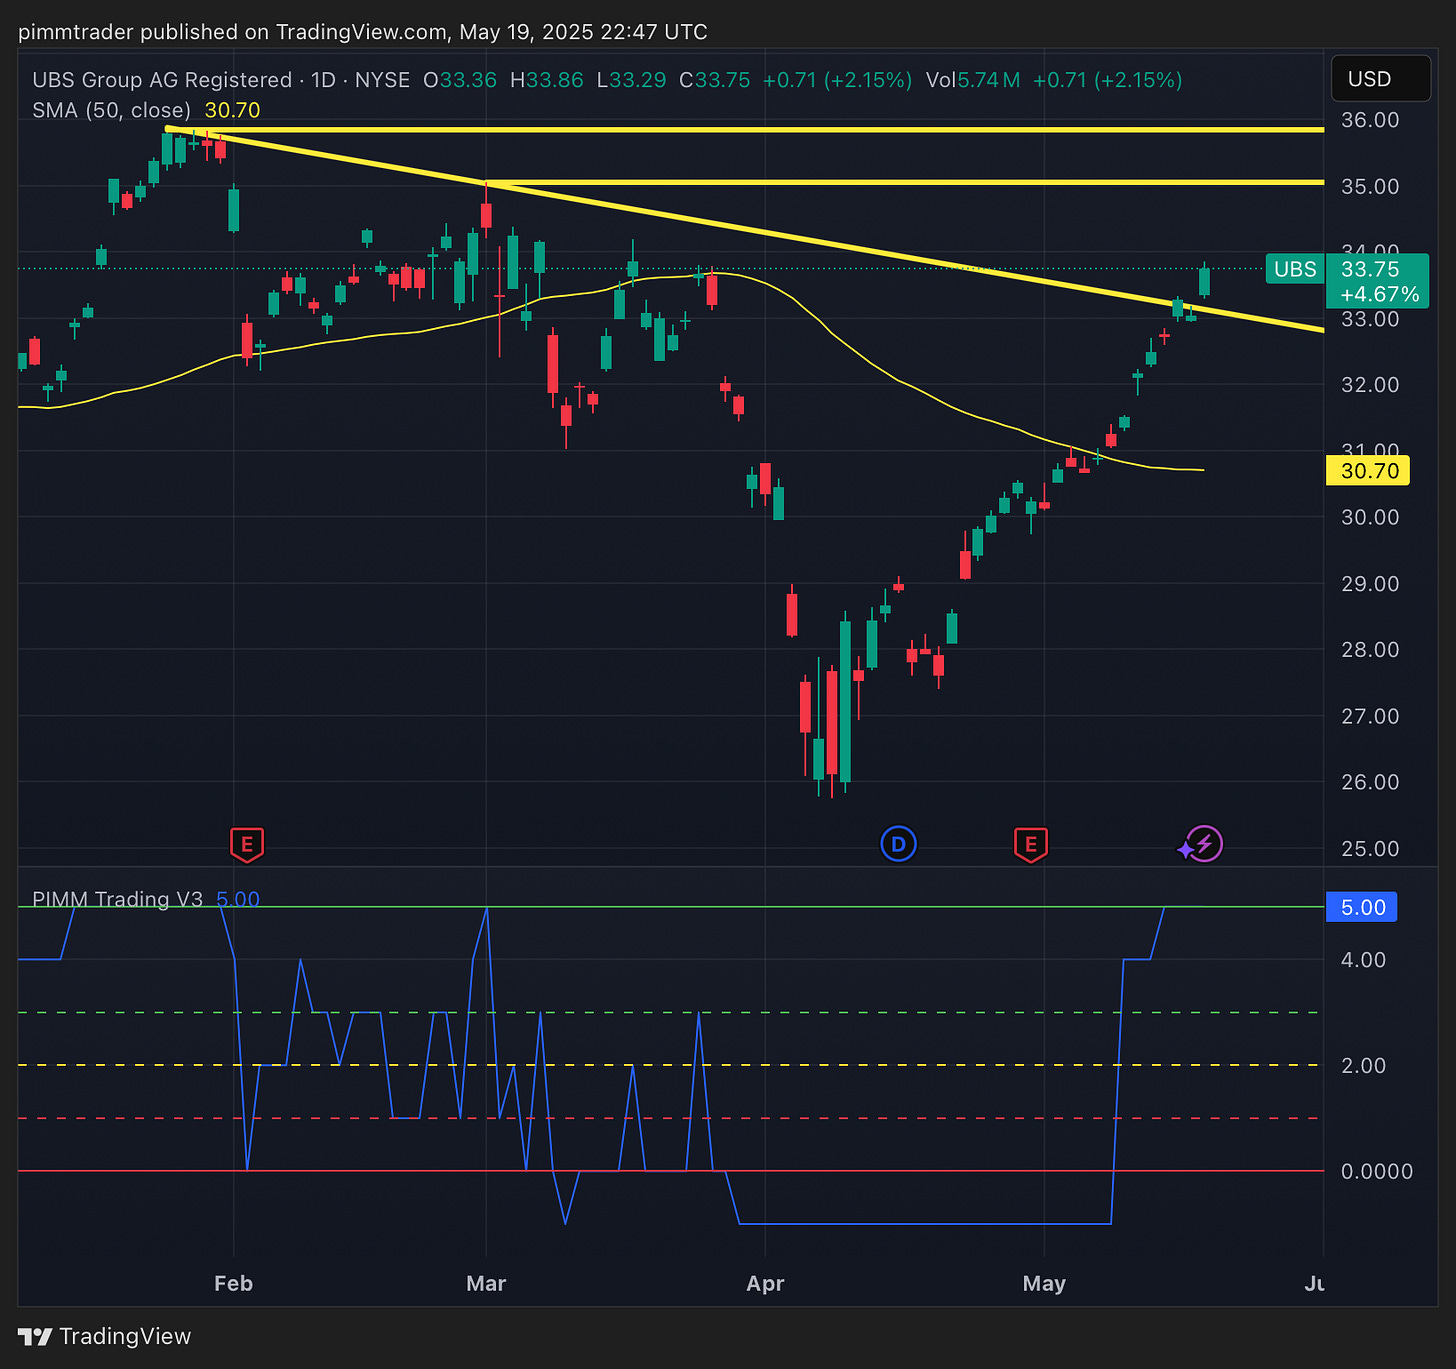
Task: Click the close price C33.75 value
Action: click(715, 80)
